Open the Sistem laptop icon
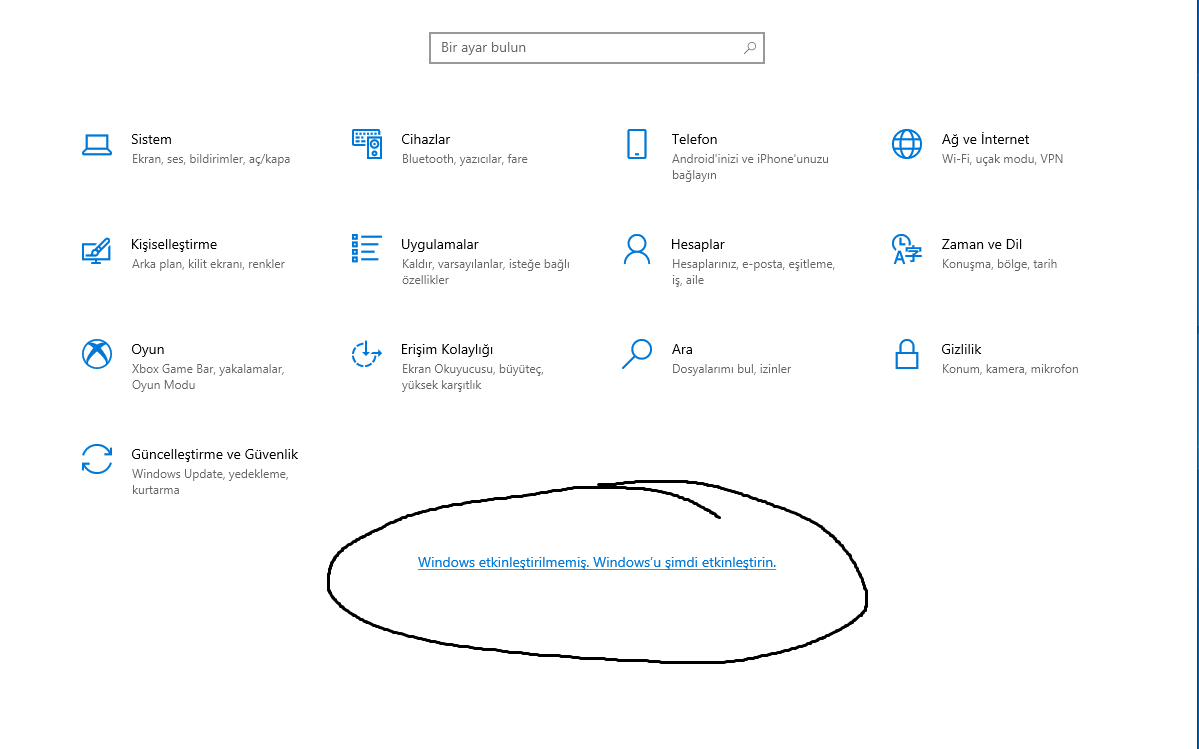 tap(97, 144)
